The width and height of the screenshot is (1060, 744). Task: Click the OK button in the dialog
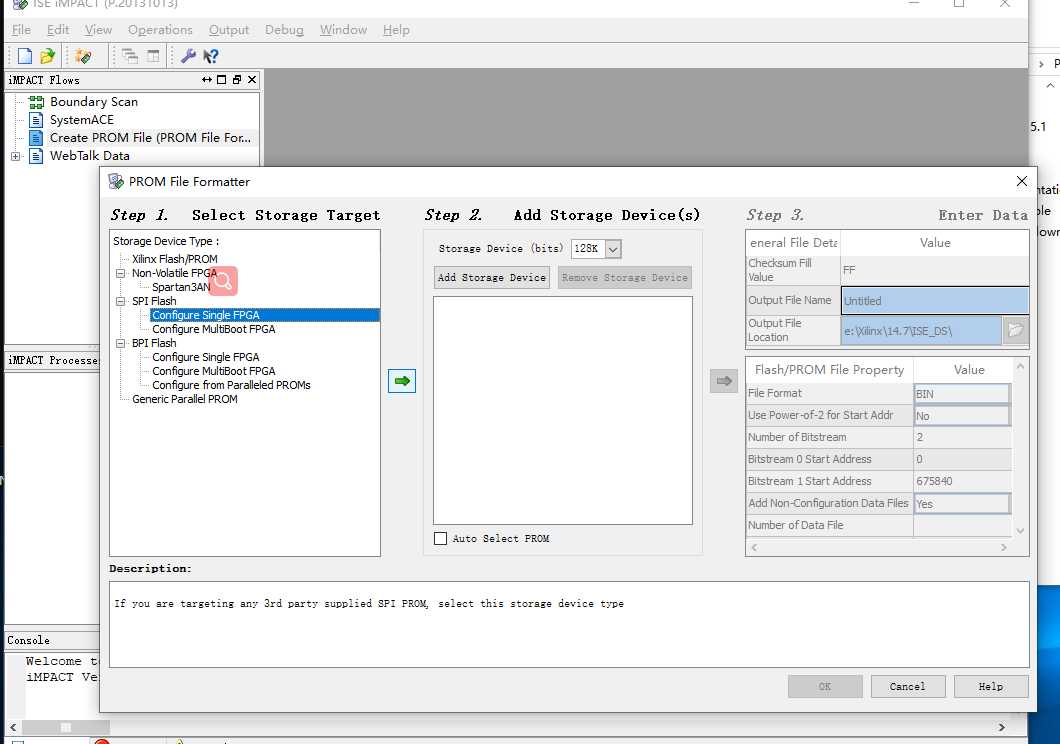pyautogui.click(x=825, y=687)
